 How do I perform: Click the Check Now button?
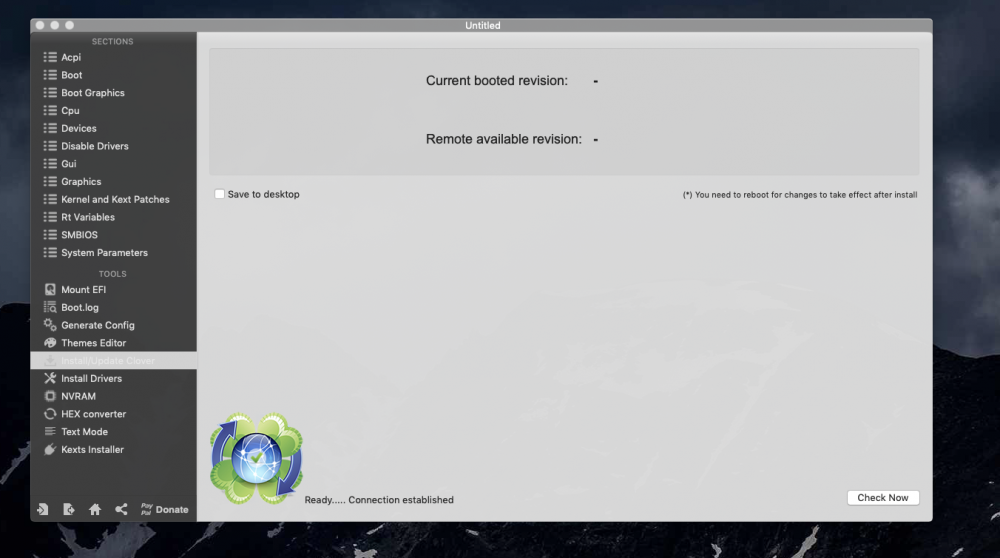coord(883,498)
